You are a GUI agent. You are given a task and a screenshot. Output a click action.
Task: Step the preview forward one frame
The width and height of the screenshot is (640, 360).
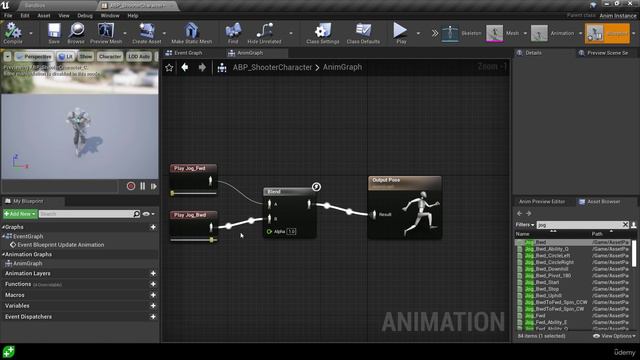(x=153, y=186)
